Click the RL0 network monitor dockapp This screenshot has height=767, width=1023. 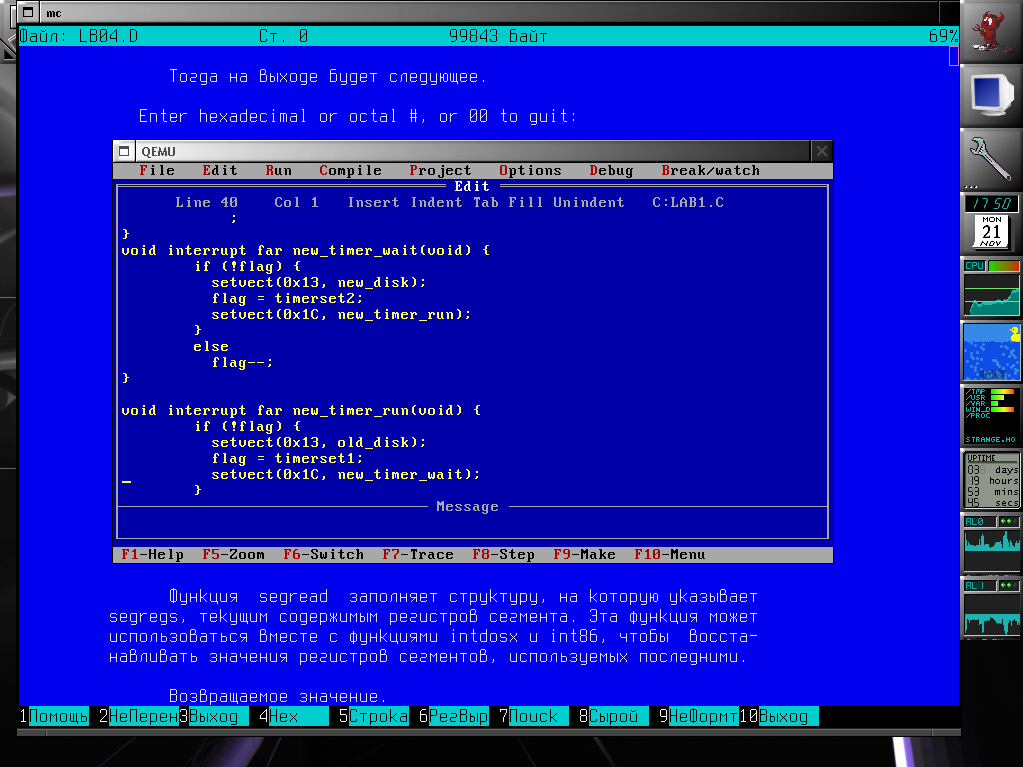(991, 544)
